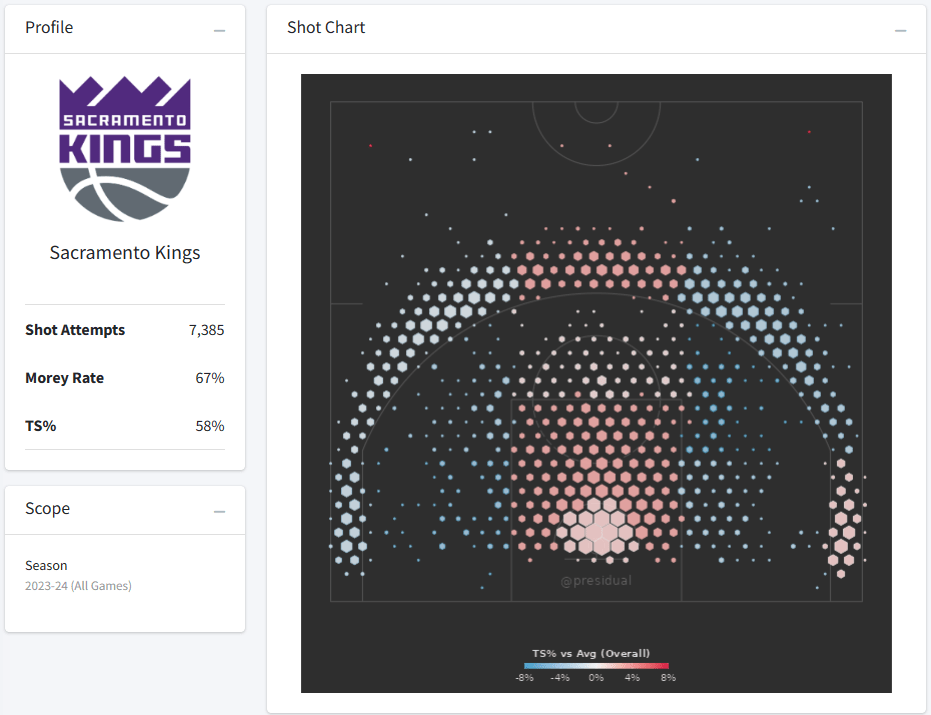This screenshot has width=931, height=715.
Task: Click the -8% legend label
Action: pyautogui.click(x=523, y=678)
